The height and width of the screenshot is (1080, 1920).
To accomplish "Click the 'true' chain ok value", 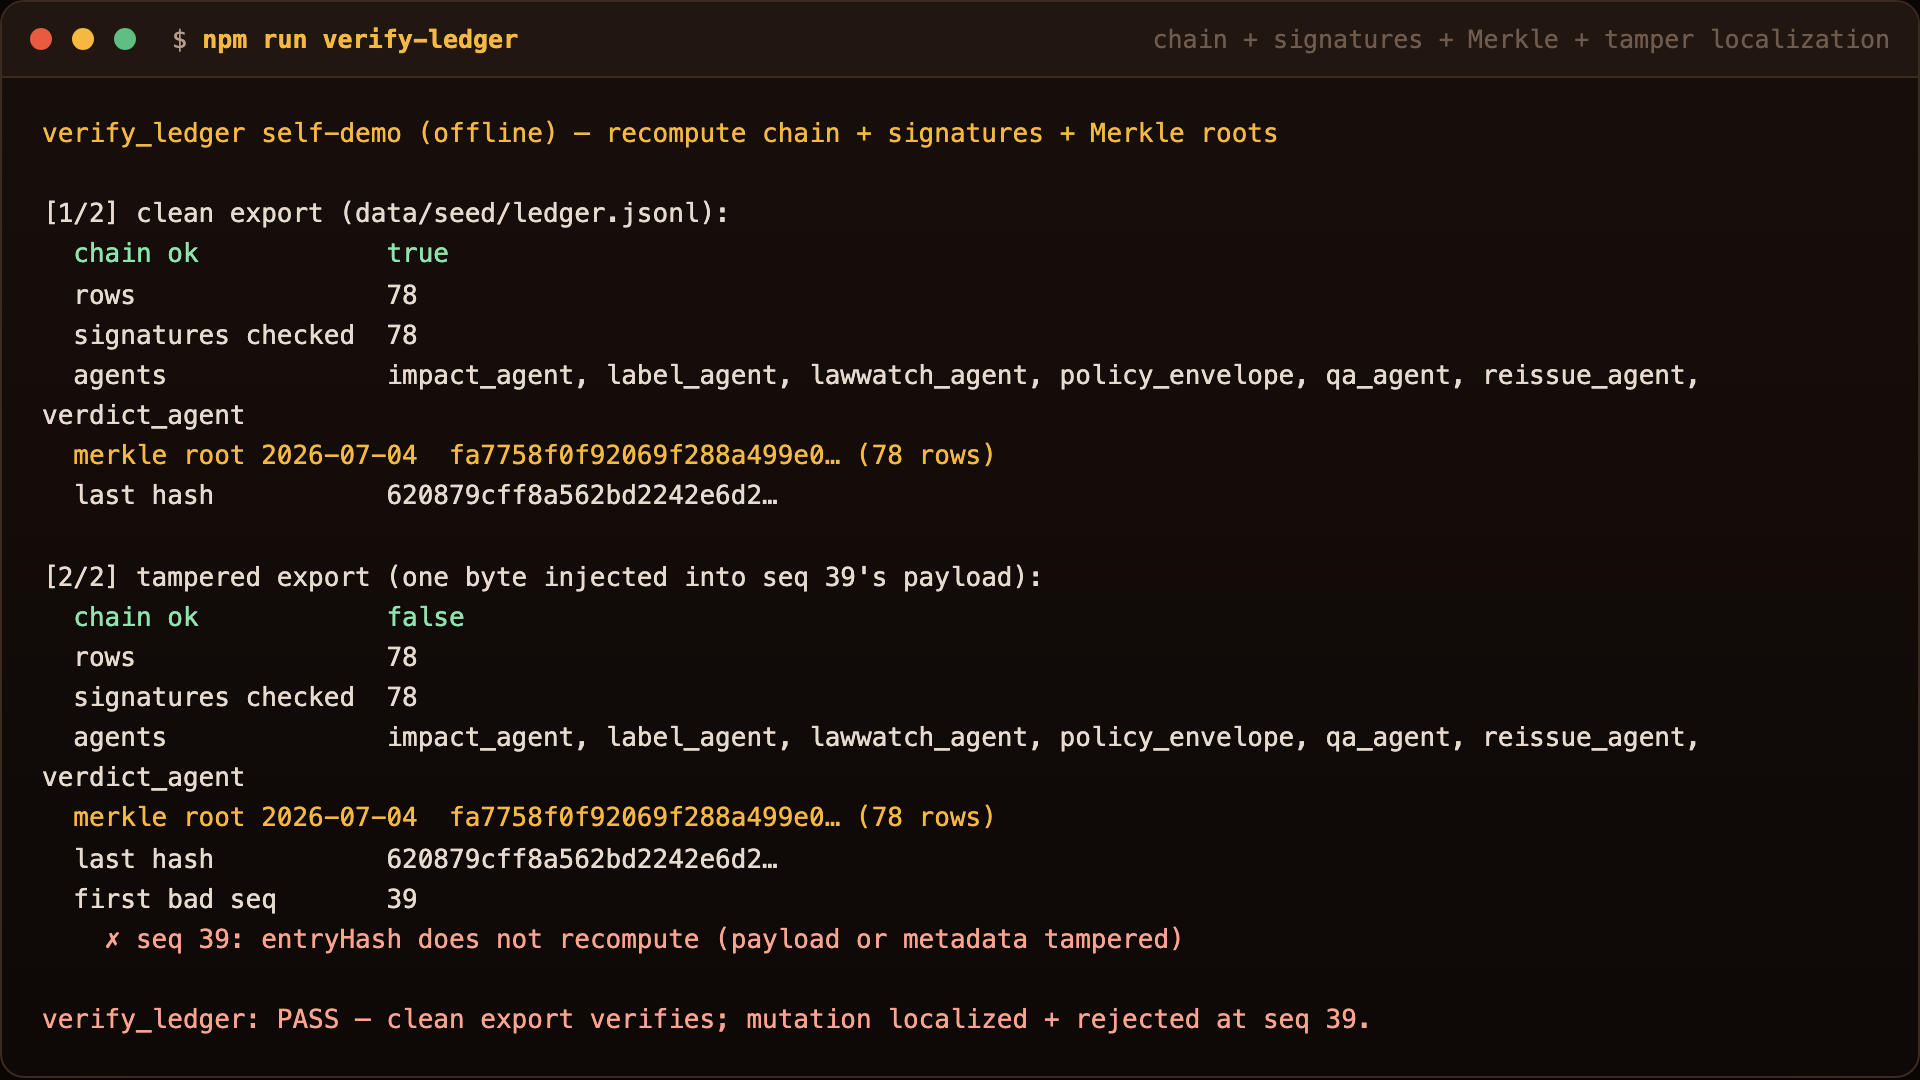I will tap(418, 254).
